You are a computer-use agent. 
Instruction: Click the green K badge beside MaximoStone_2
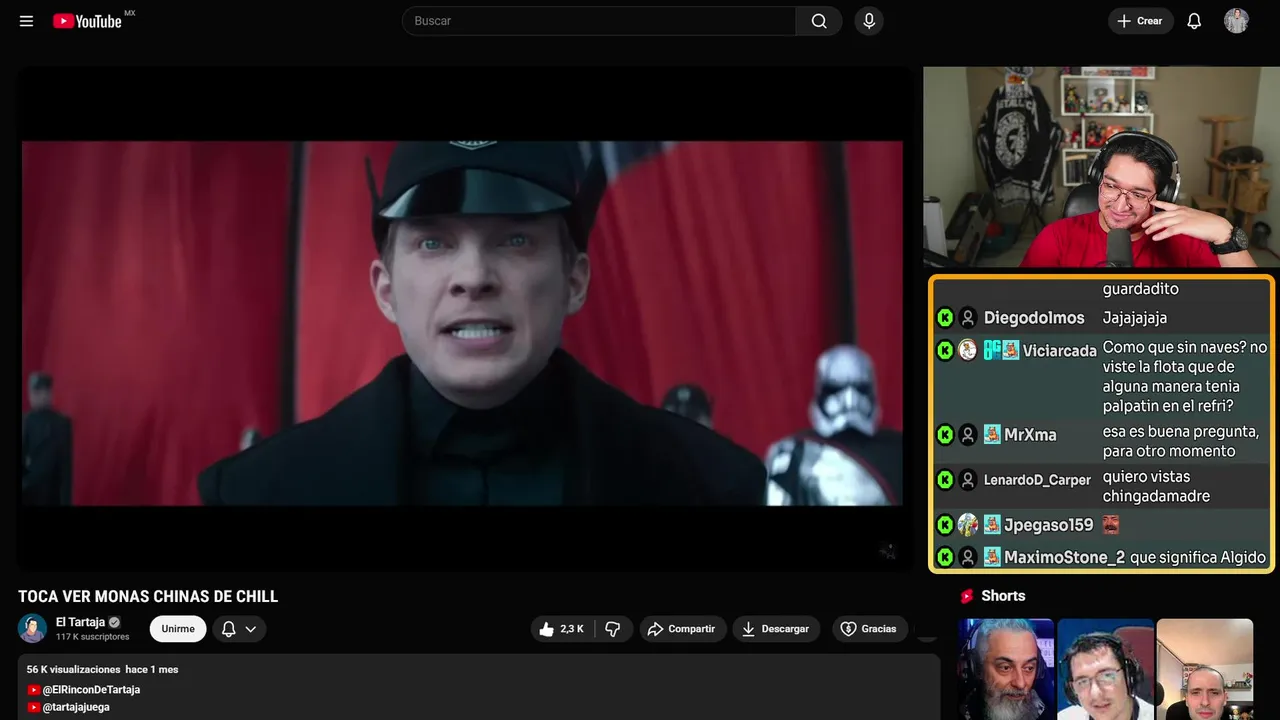tap(945, 557)
